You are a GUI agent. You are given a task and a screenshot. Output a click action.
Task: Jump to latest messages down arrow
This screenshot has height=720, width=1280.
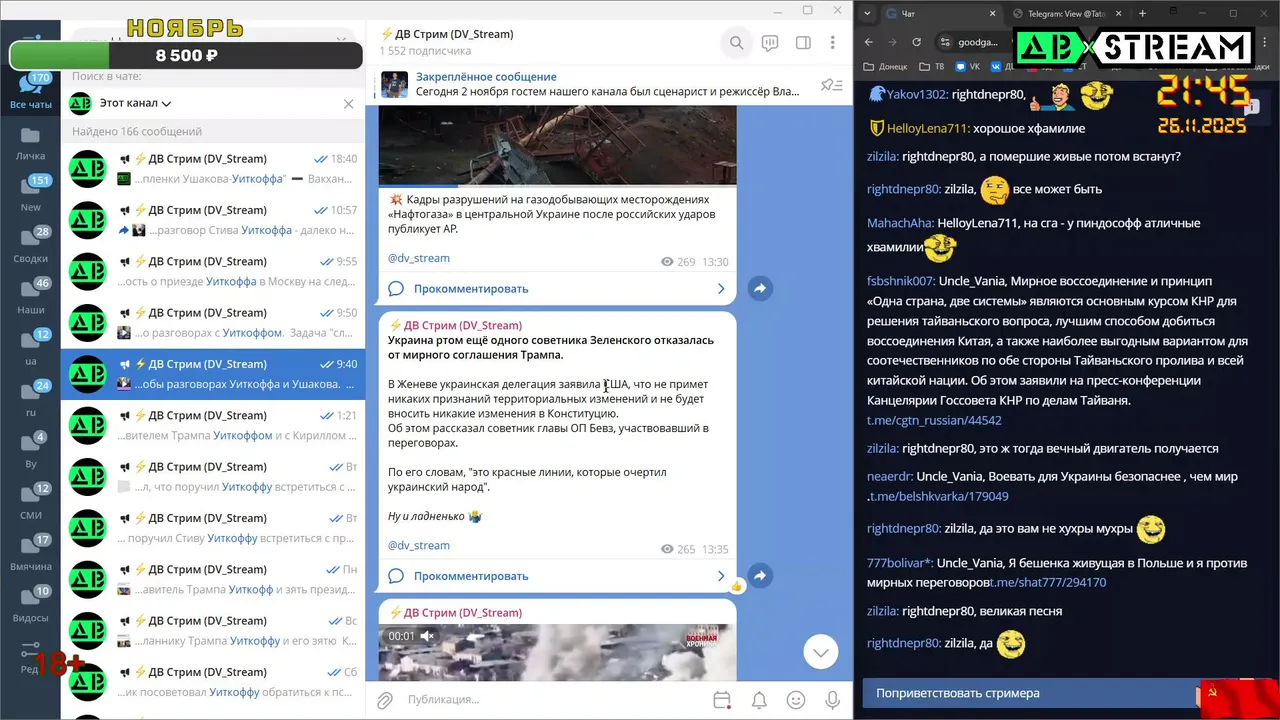(820, 652)
